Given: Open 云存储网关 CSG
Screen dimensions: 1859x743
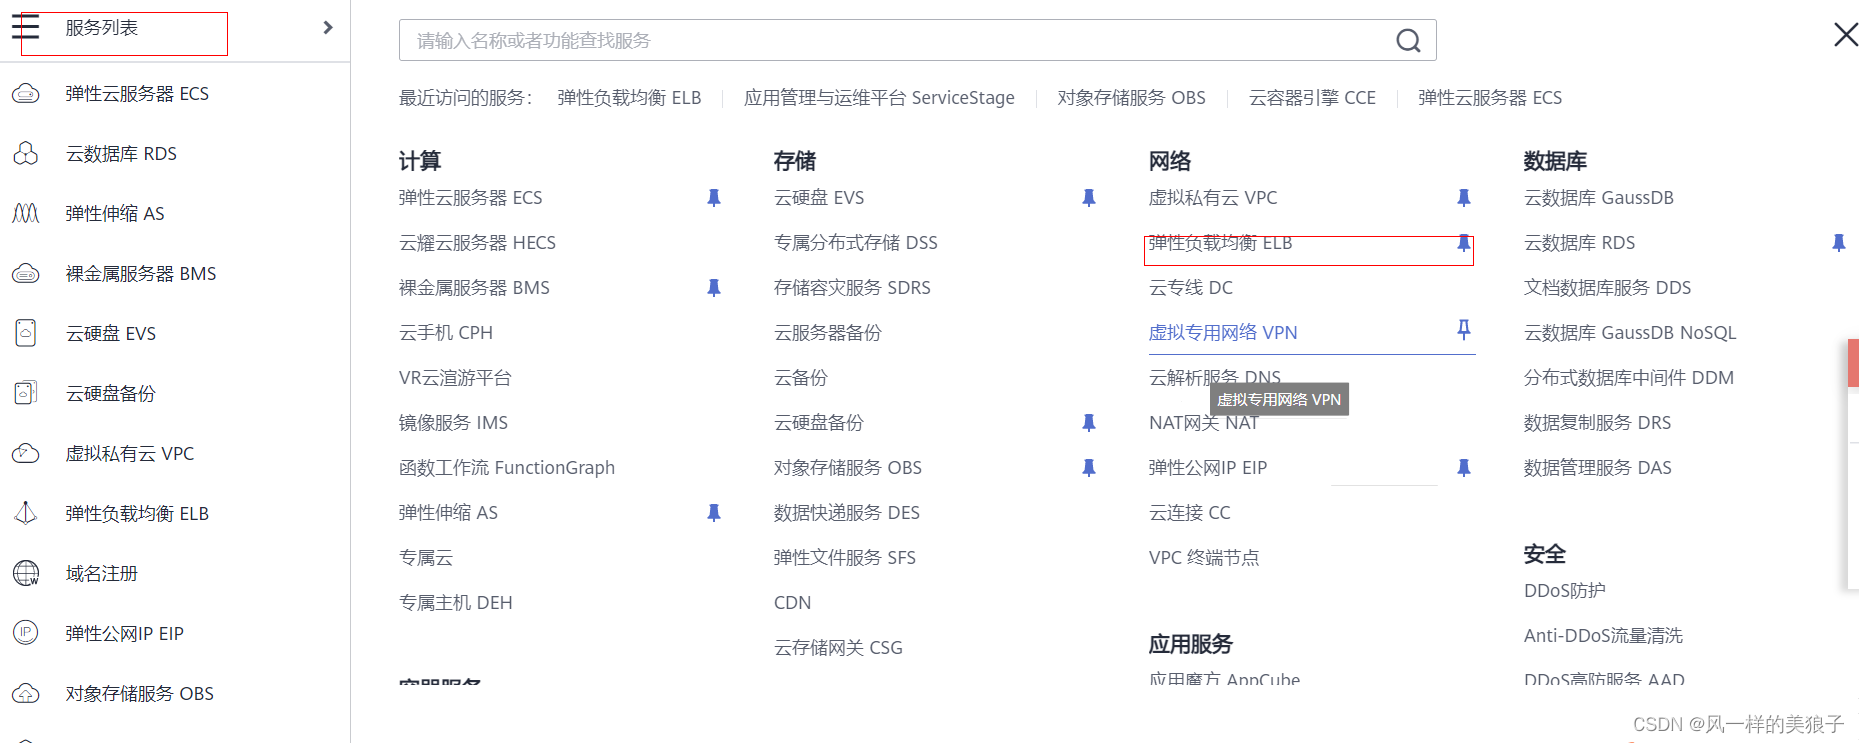Looking at the screenshot, I should tap(838, 648).
